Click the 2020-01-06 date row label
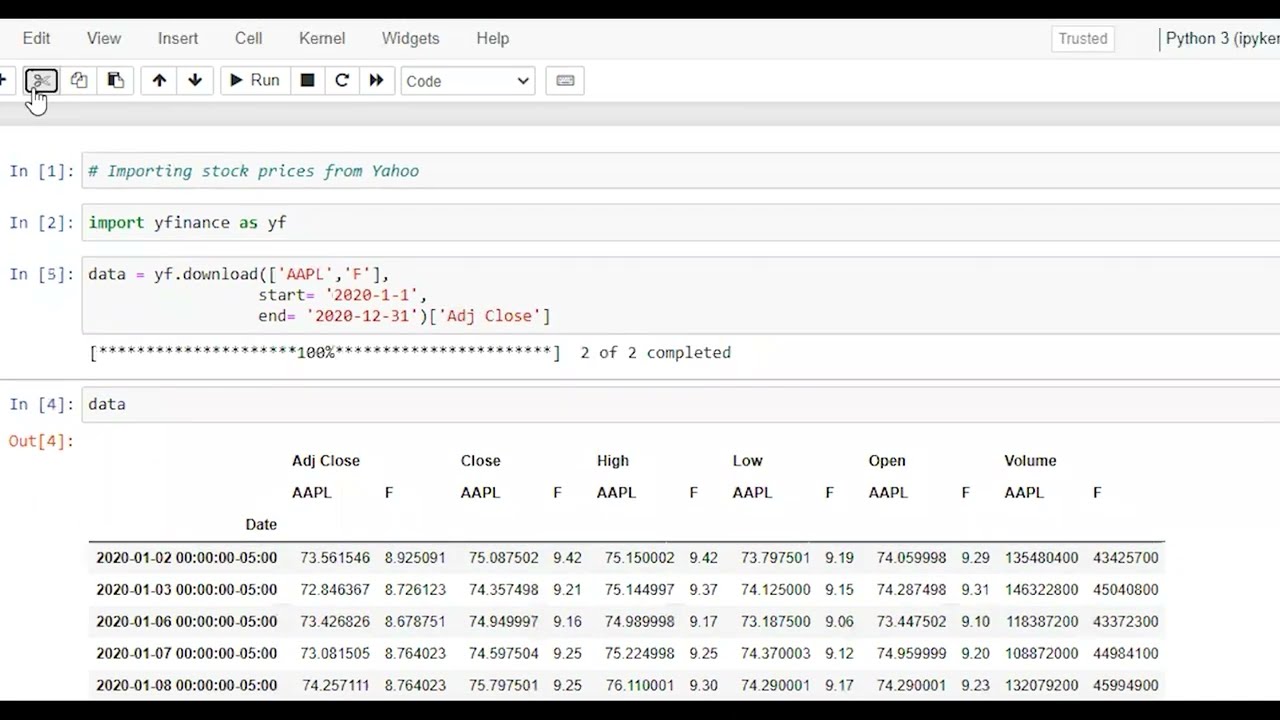 pos(186,621)
